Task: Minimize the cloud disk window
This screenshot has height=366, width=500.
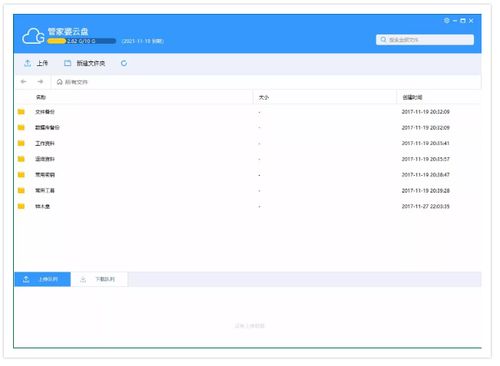Action: coord(455,21)
